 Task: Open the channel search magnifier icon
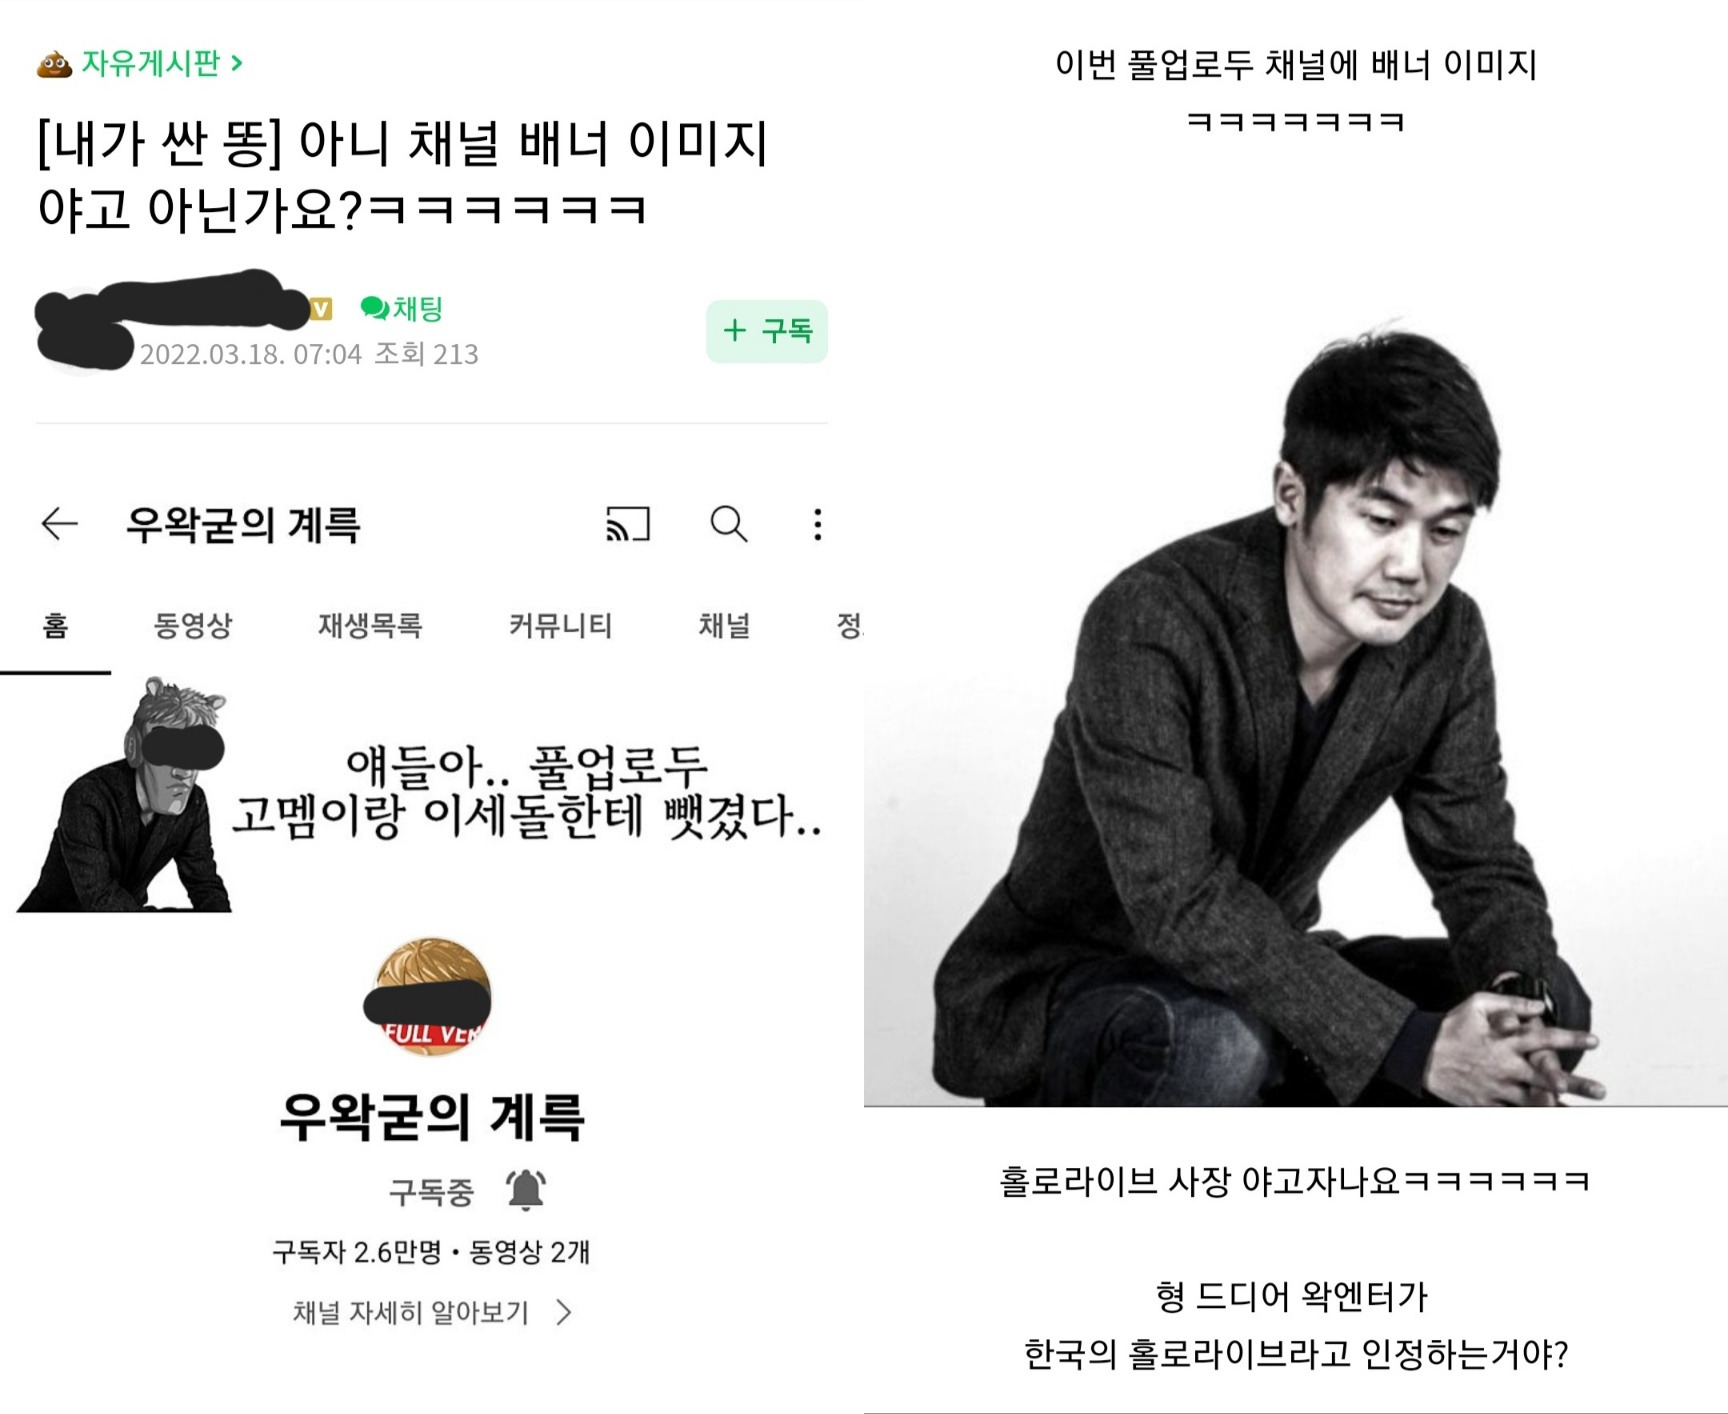tap(729, 524)
